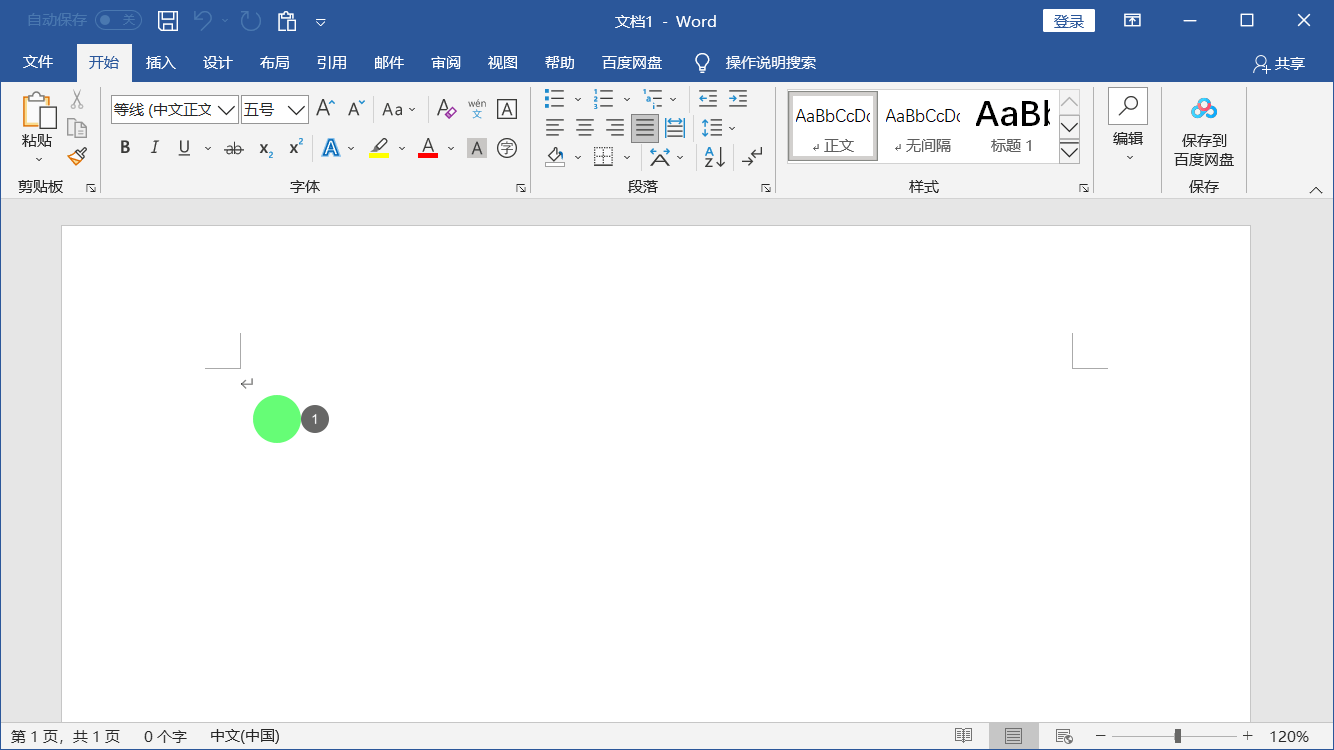Apply yellow text highlight color
Screen dimensions: 1334x750
click(x=379, y=148)
